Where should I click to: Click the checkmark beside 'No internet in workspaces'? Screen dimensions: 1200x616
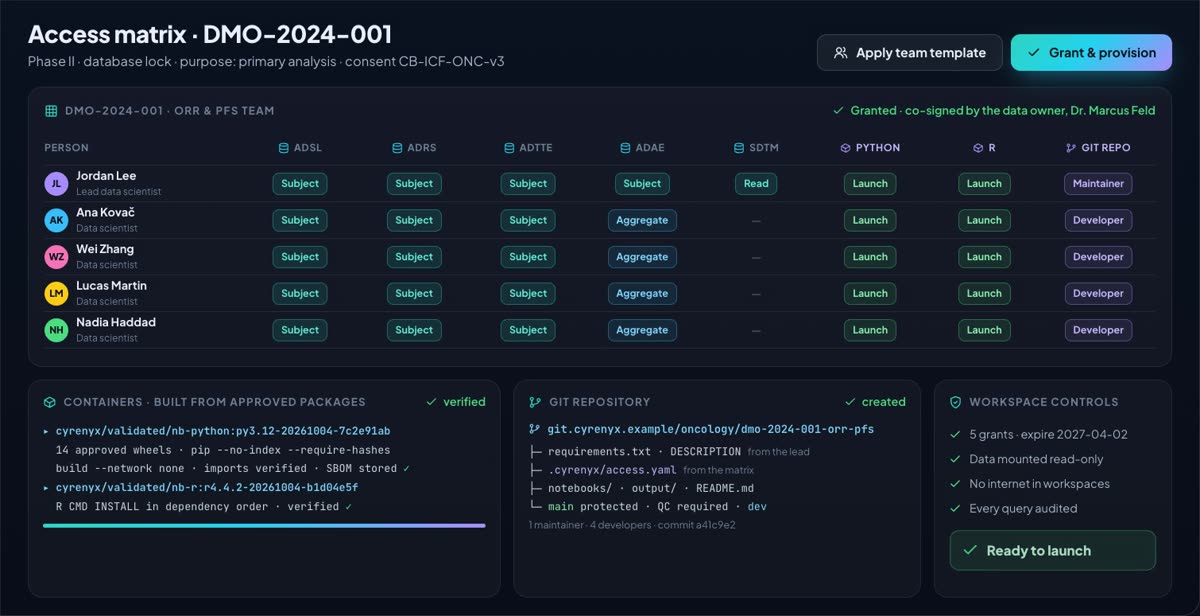pyautogui.click(x=955, y=484)
